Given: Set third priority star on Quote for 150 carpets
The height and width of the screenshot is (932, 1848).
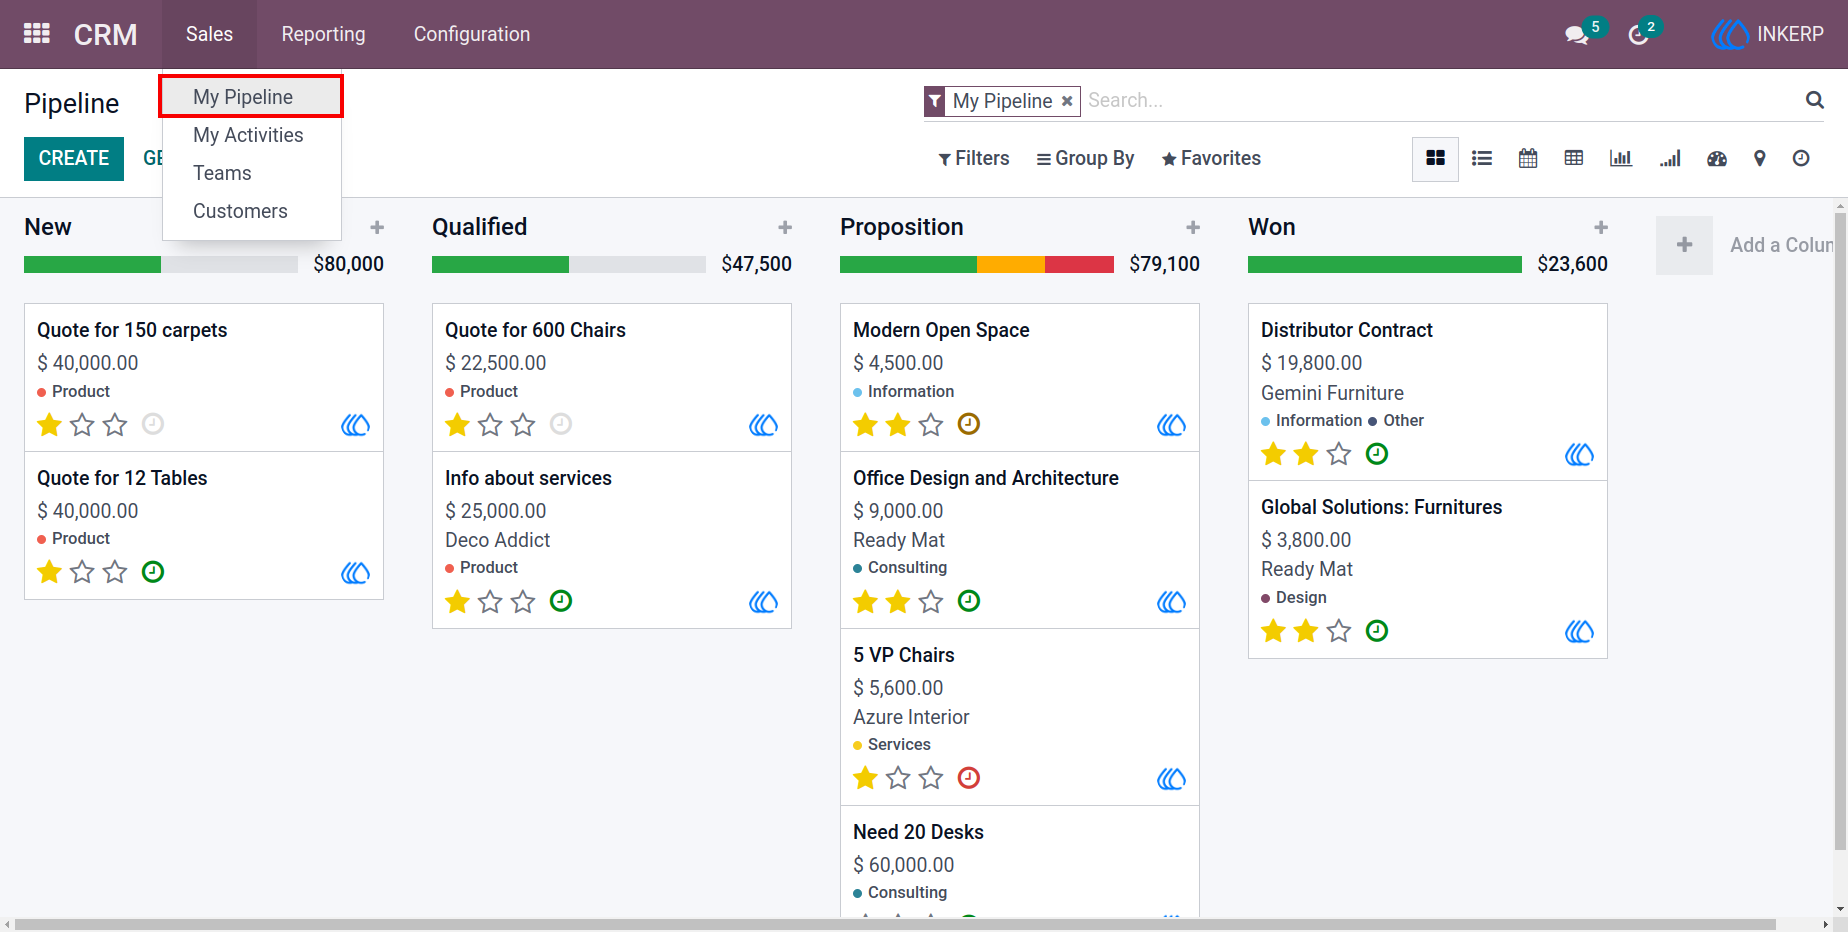Looking at the screenshot, I should coord(116,425).
